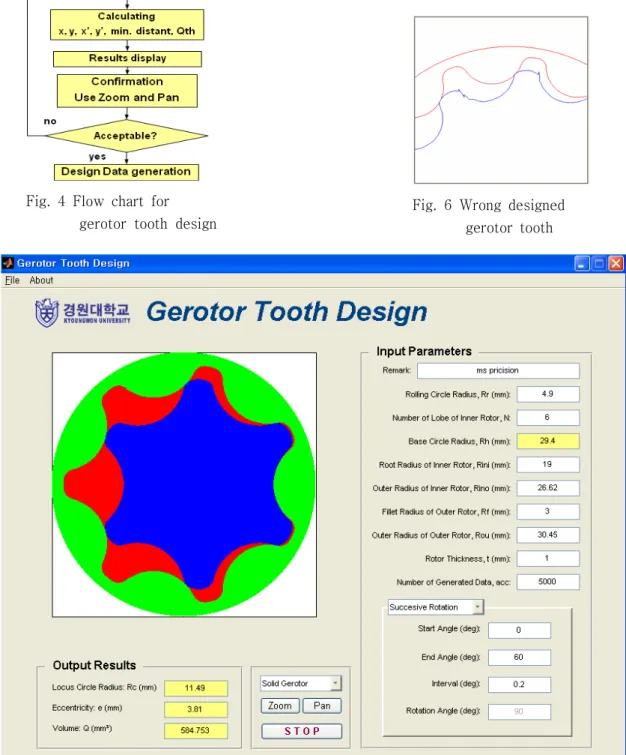Edit the Outer Radius of Inner Rotor field
Viewport: 626px width, 755px height.
click(548, 488)
